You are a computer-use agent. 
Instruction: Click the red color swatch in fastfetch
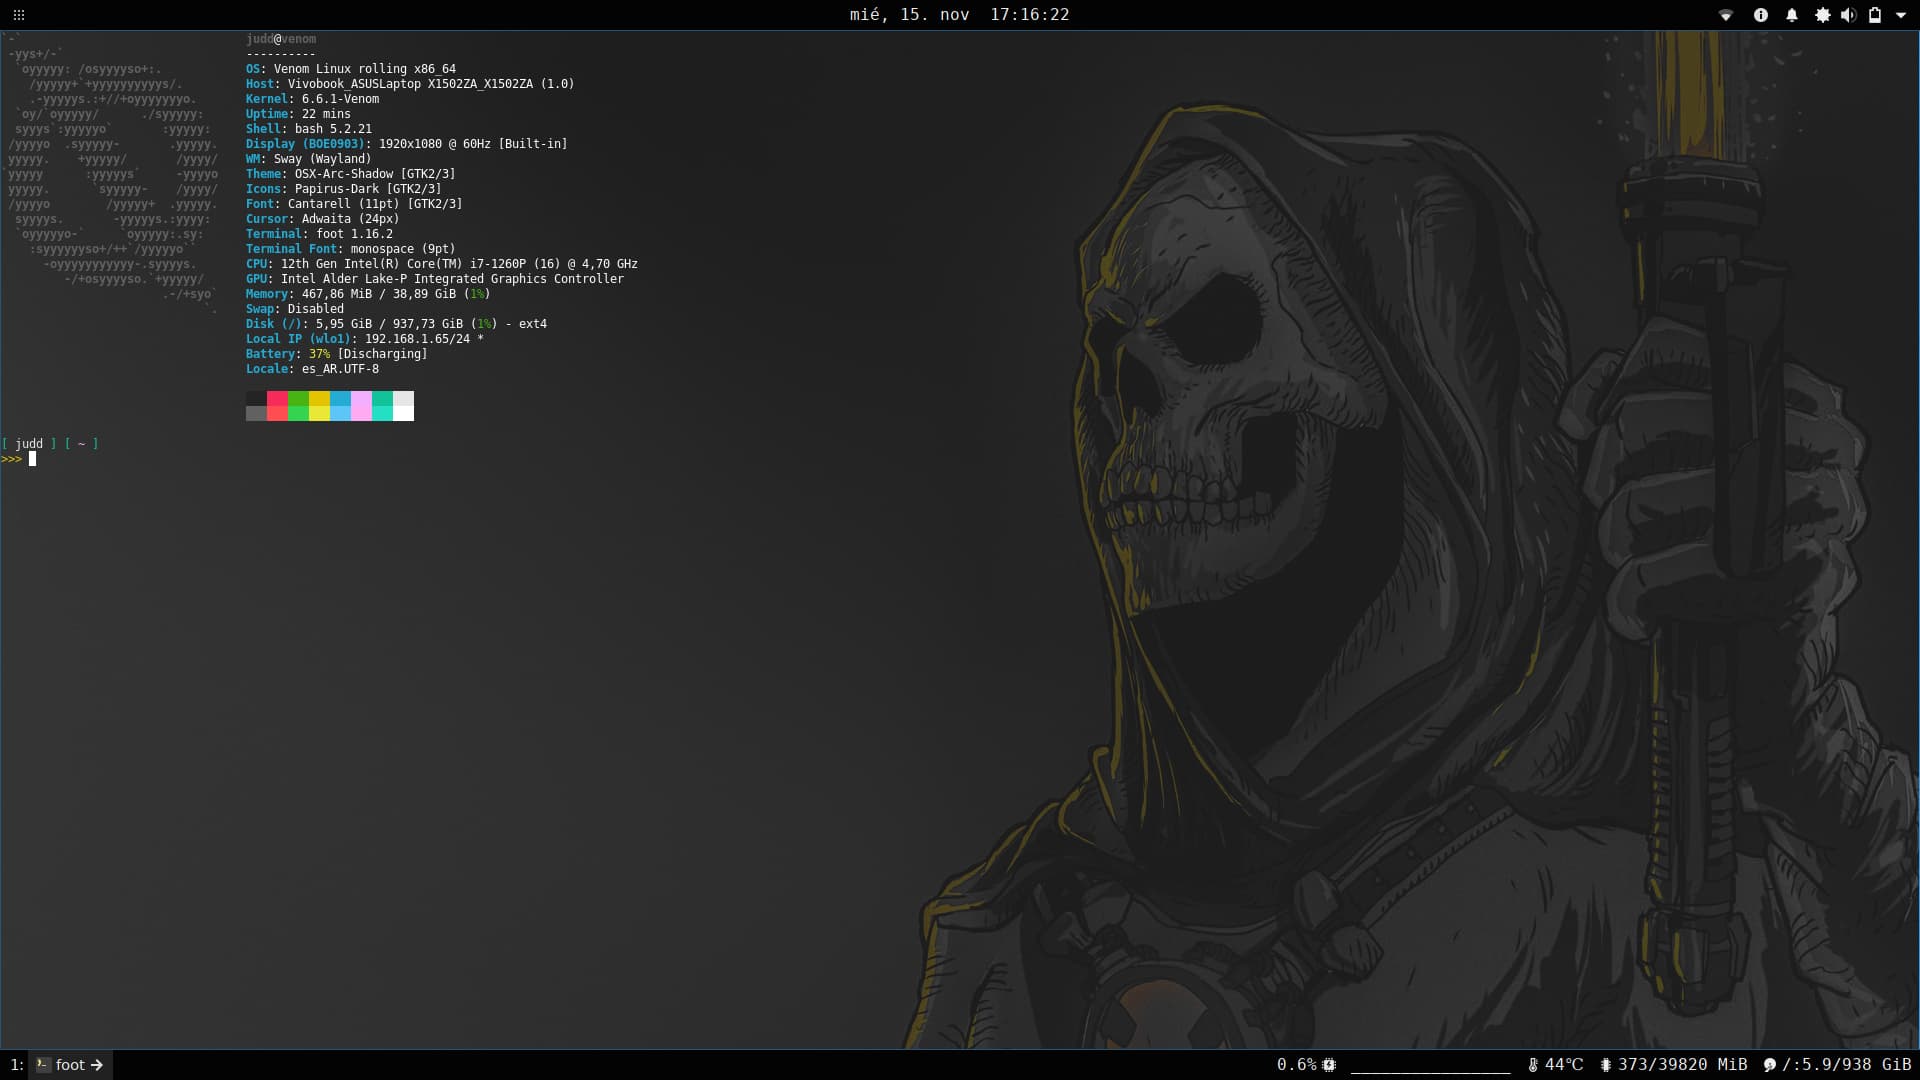277,399
